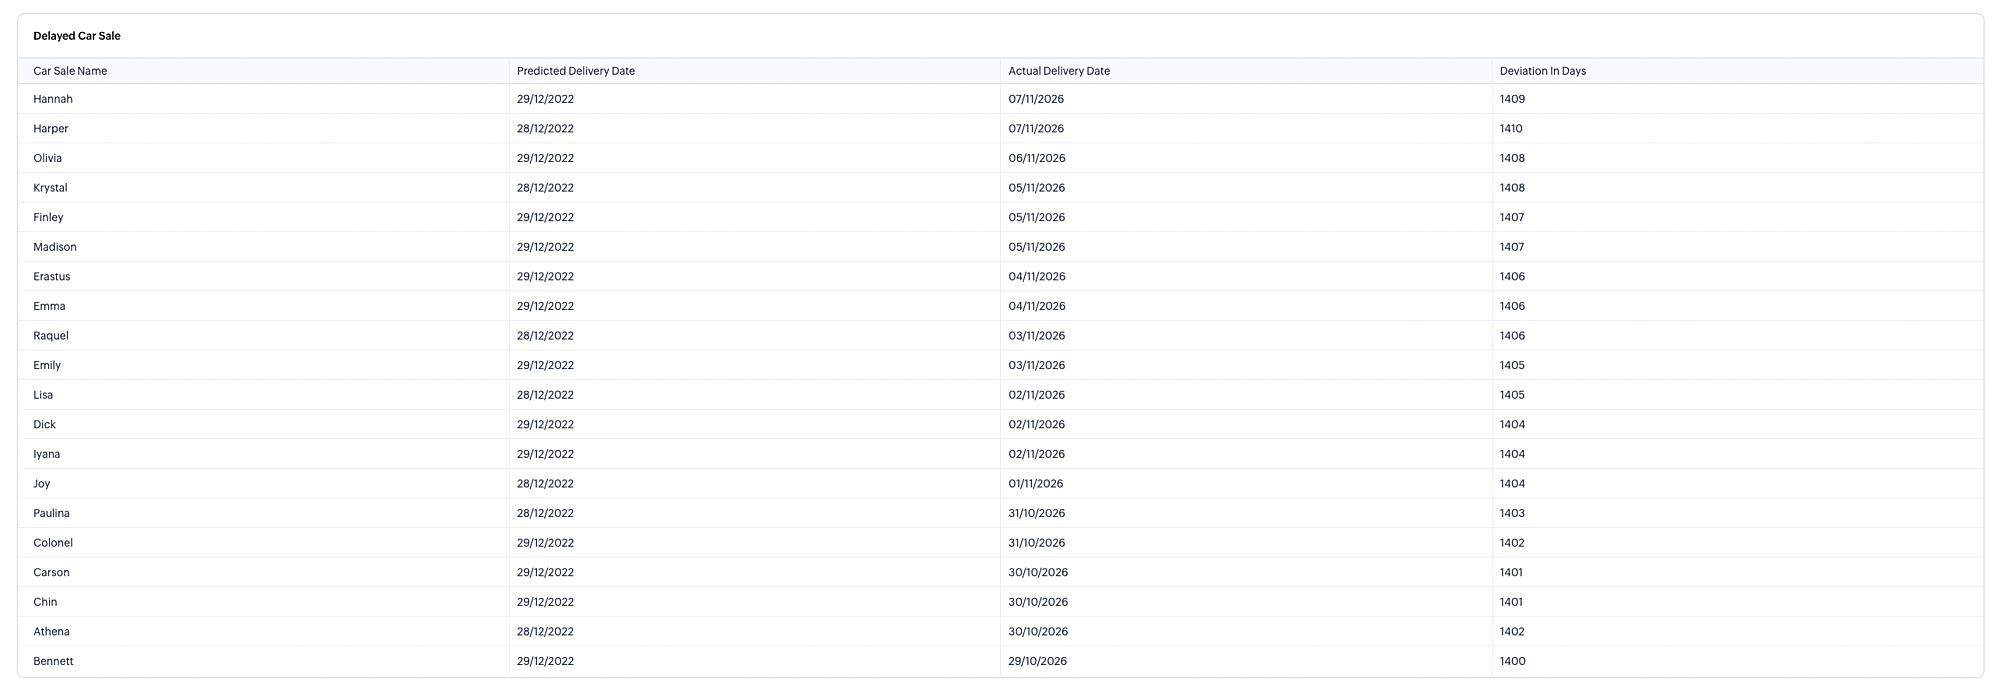Screen dimensions: 2000x693
Task: Click the Deviation In Days column header
Action: (x=1543, y=71)
